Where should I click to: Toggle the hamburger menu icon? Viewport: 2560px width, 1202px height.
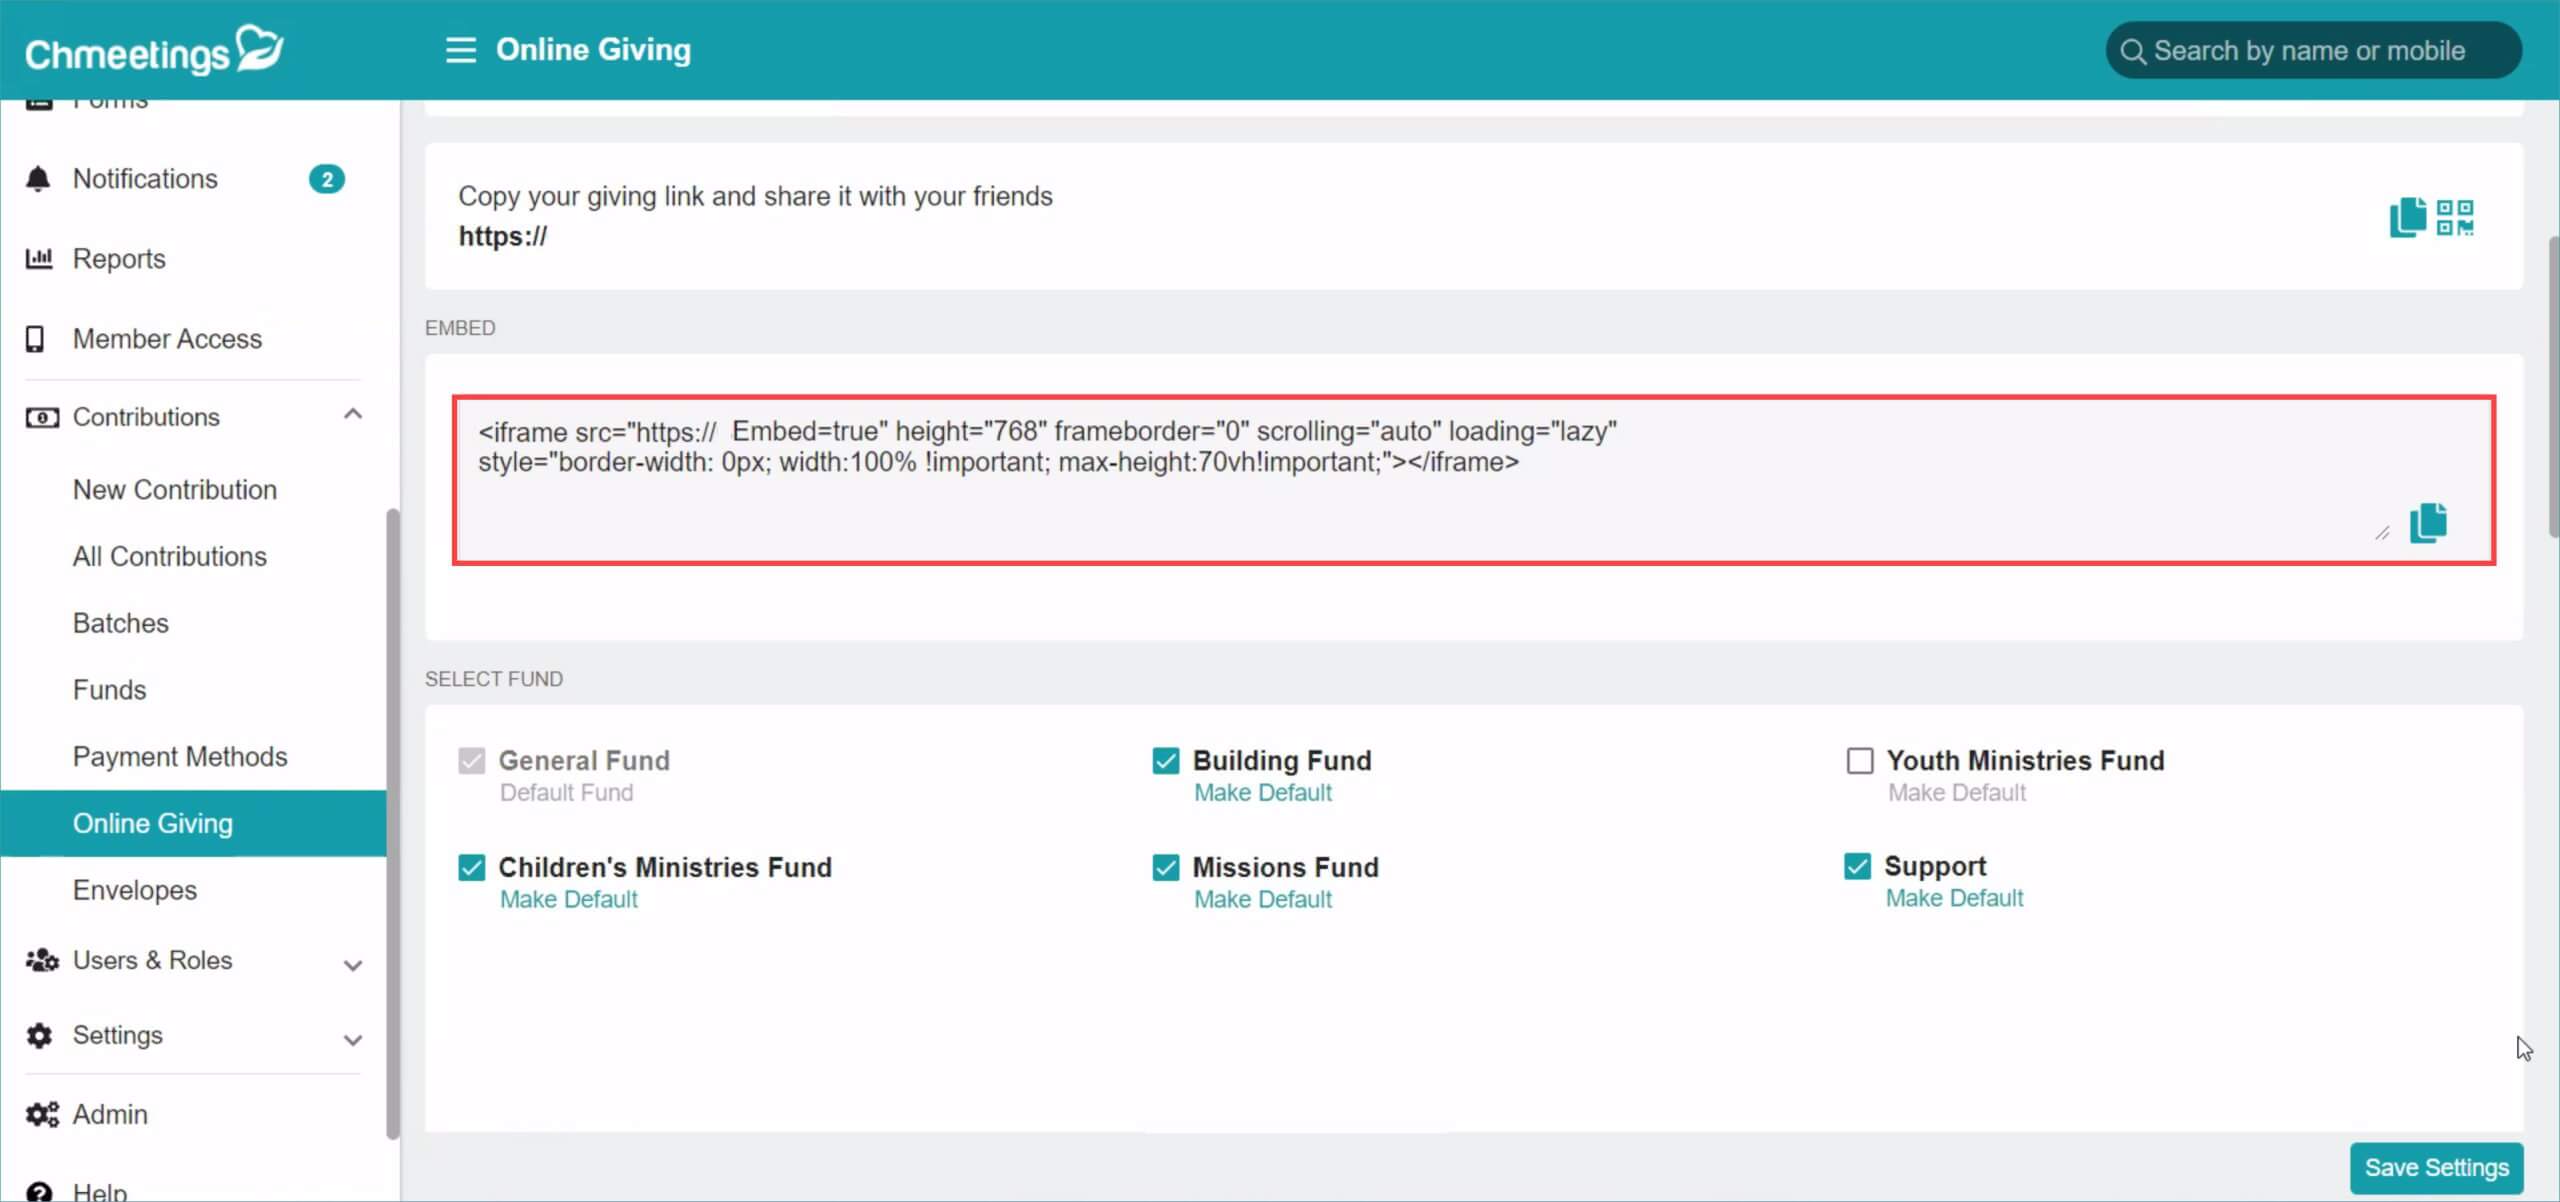coord(460,50)
